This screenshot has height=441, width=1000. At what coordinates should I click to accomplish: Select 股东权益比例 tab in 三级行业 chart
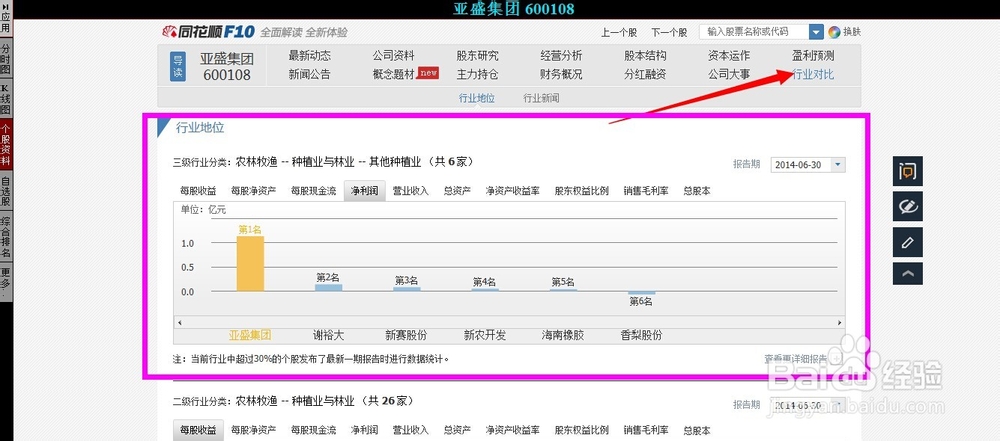coord(581,190)
